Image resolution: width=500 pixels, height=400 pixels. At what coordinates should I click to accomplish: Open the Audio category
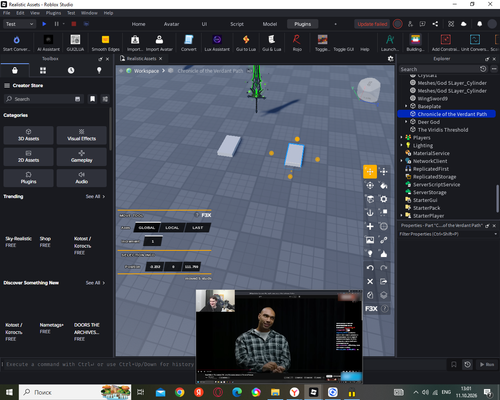[x=82, y=178]
